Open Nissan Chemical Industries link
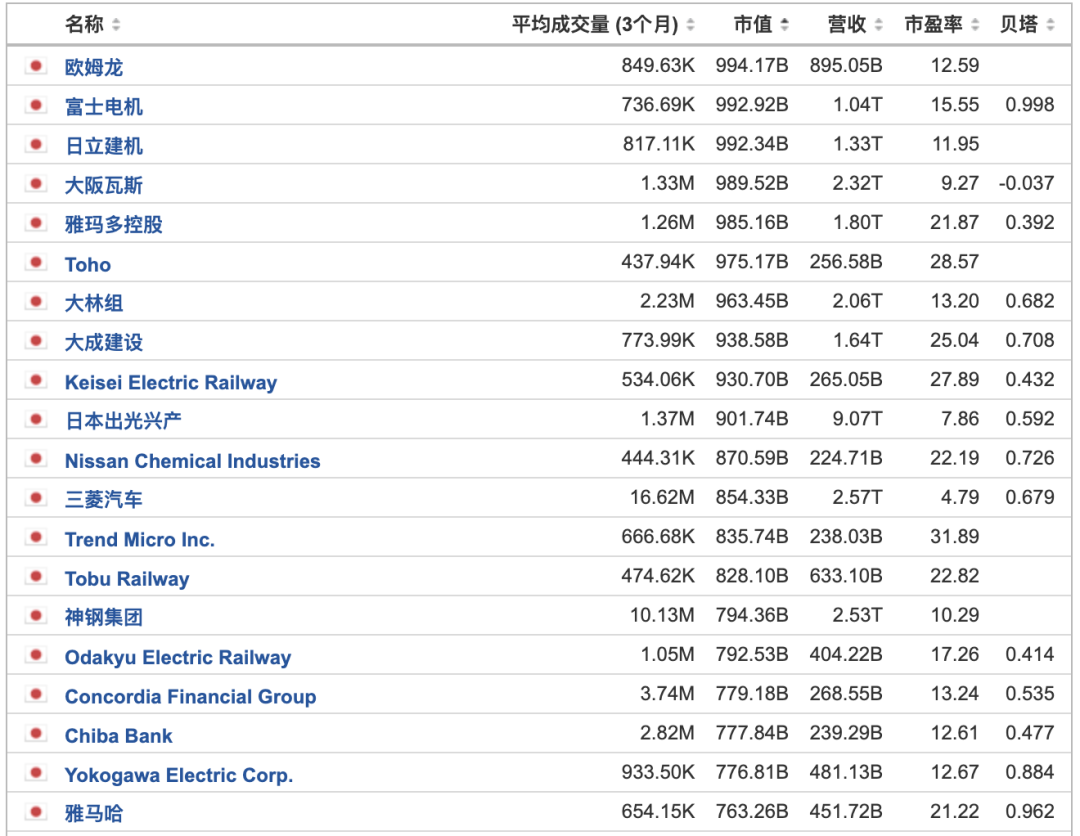Viewport: 1080px width, 836px height. 193,461
